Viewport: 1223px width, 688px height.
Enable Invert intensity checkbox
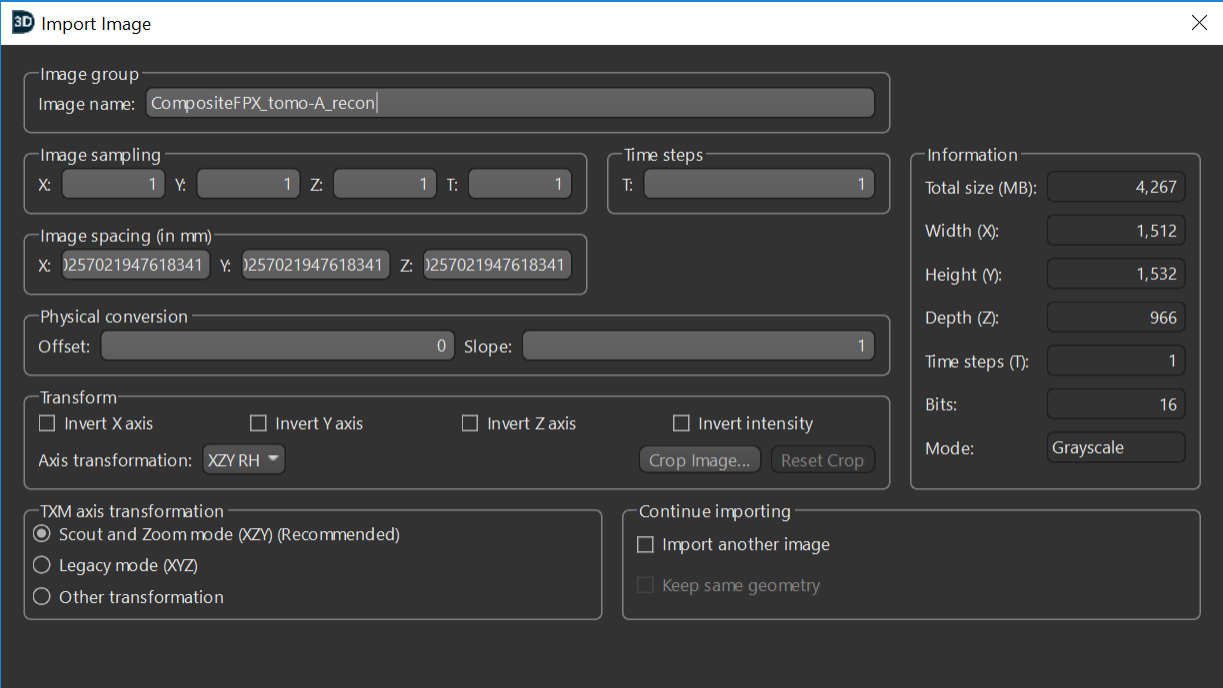point(681,424)
